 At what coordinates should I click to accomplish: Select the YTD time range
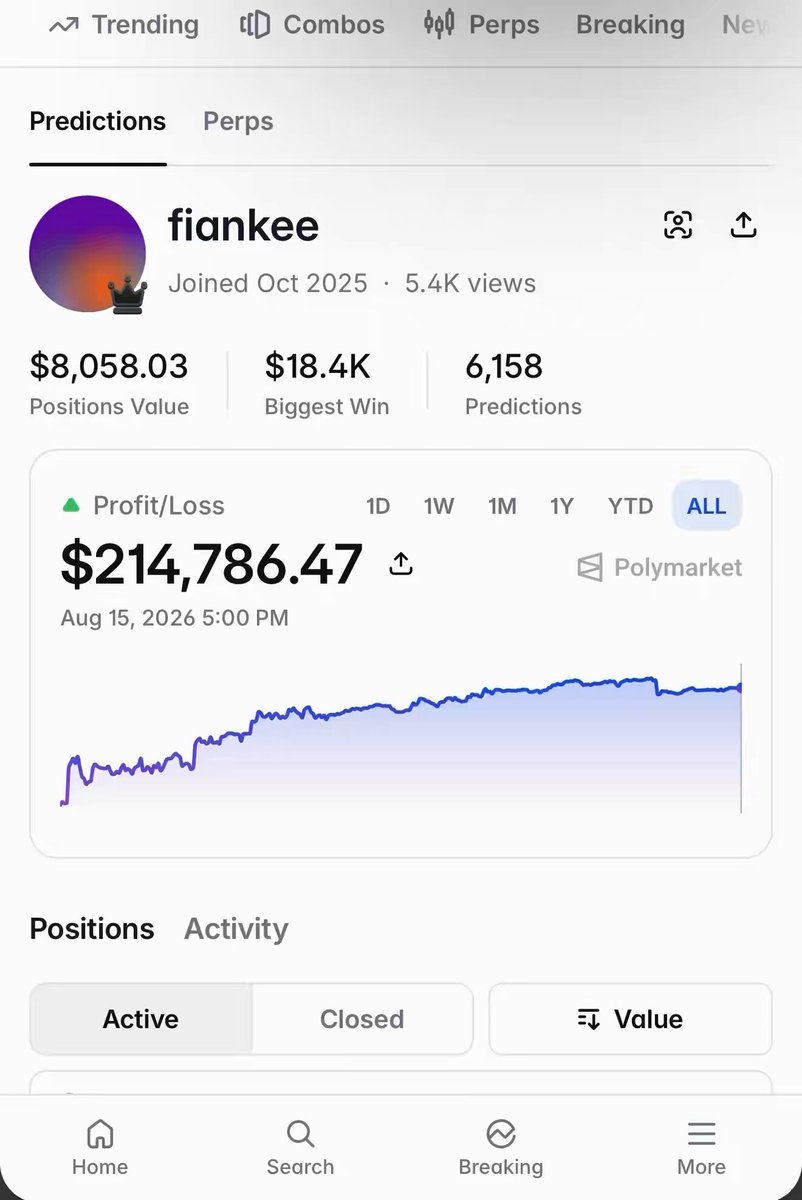[x=630, y=506]
